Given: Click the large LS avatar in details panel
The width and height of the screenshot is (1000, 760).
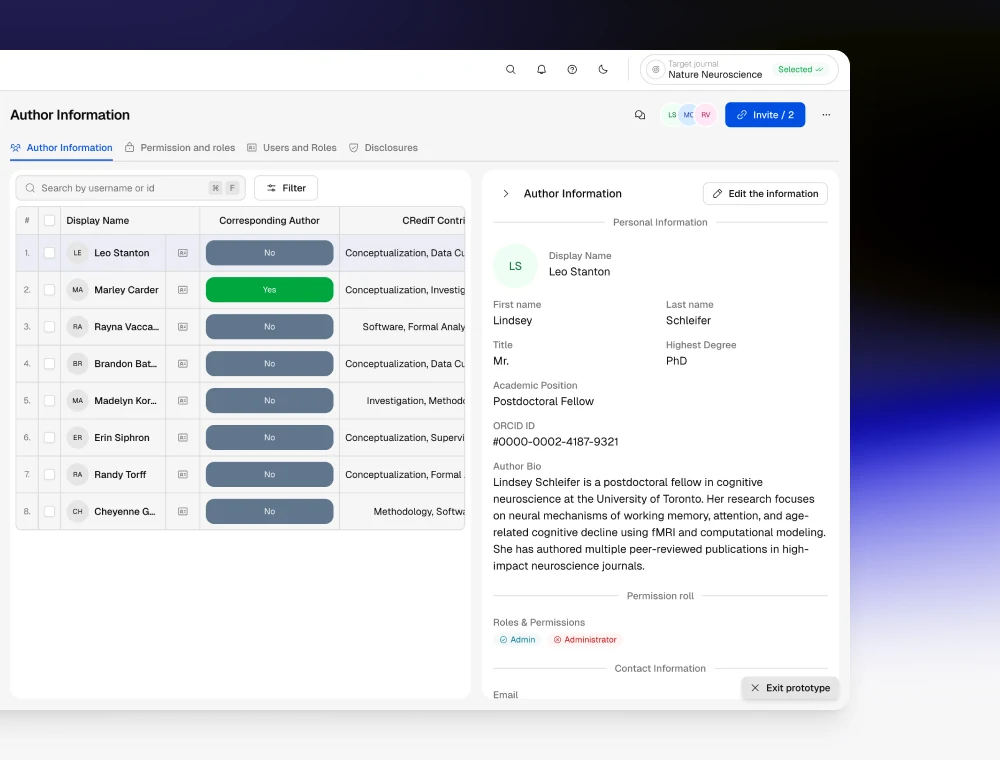Looking at the screenshot, I should click(x=515, y=267).
